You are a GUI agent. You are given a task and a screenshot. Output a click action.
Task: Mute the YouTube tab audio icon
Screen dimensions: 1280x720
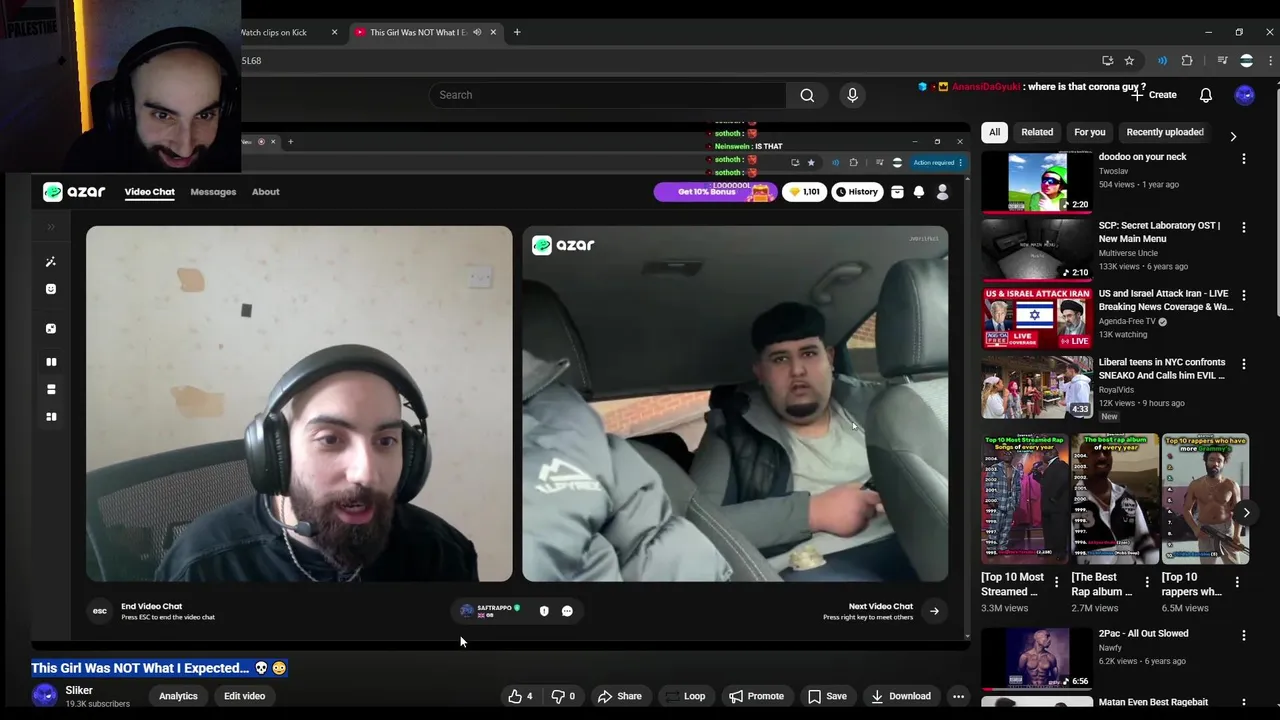click(x=477, y=32)
